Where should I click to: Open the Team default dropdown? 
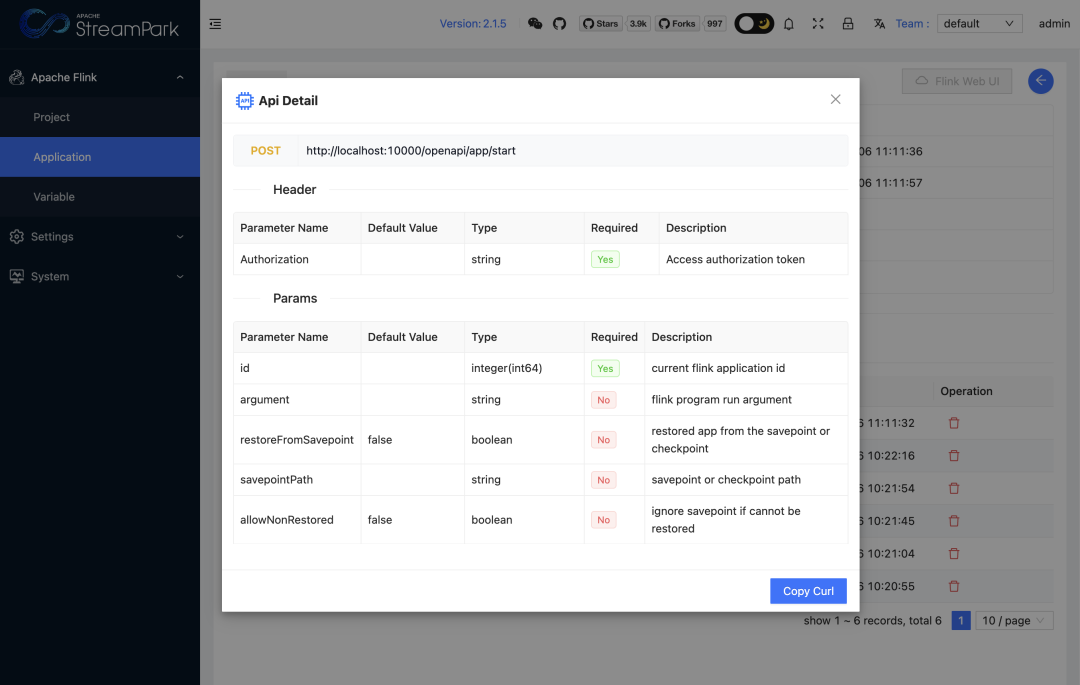point(978,24)
